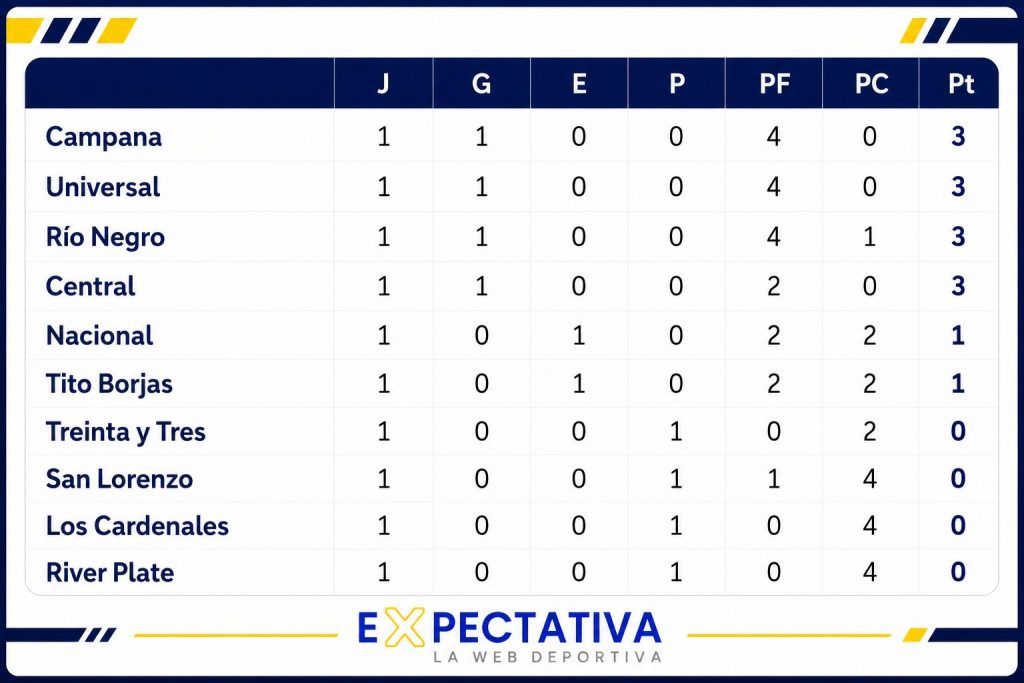Click the Treinta y Tres team name

click(x=125, y=432)
